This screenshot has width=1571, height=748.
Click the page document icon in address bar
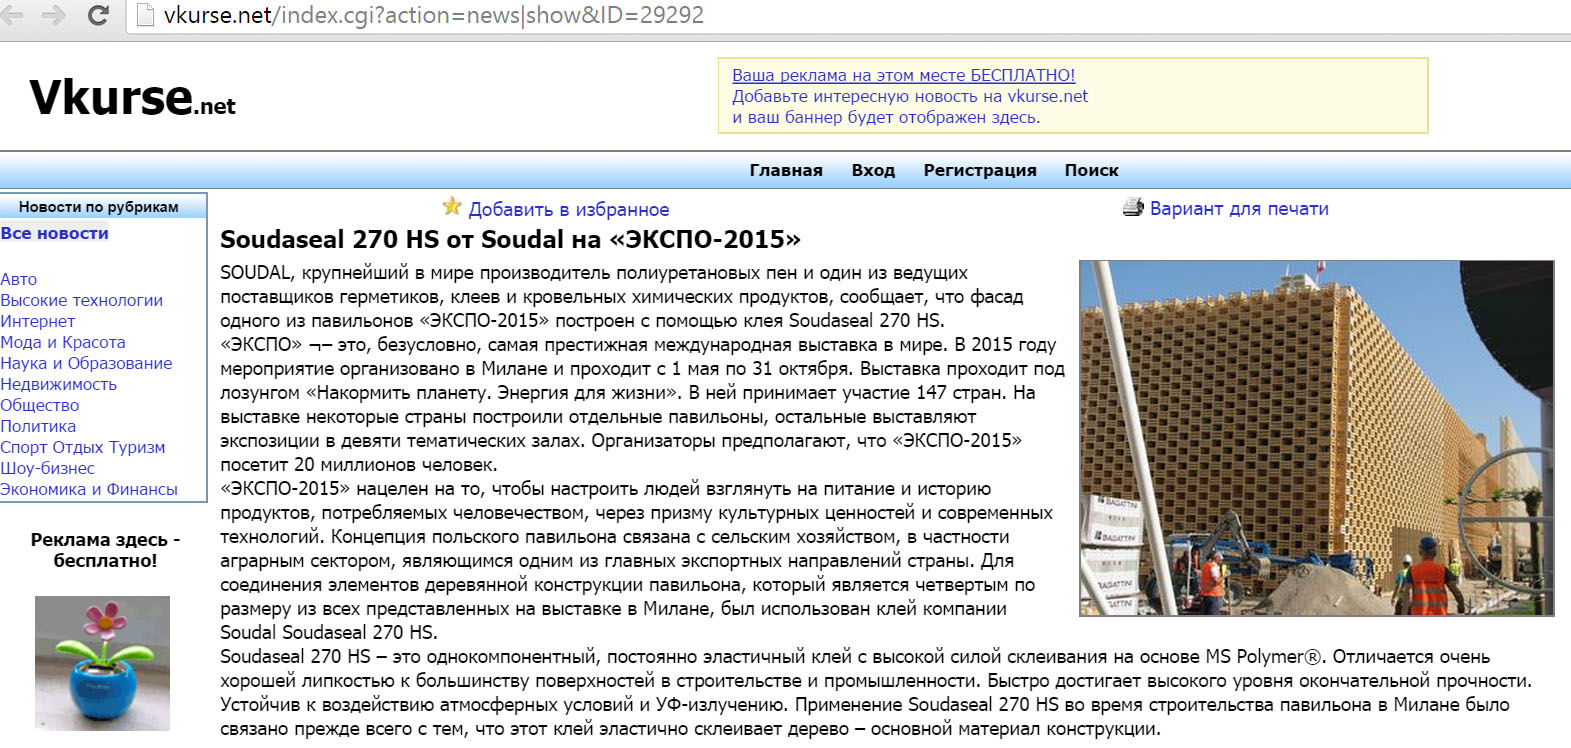145,15
